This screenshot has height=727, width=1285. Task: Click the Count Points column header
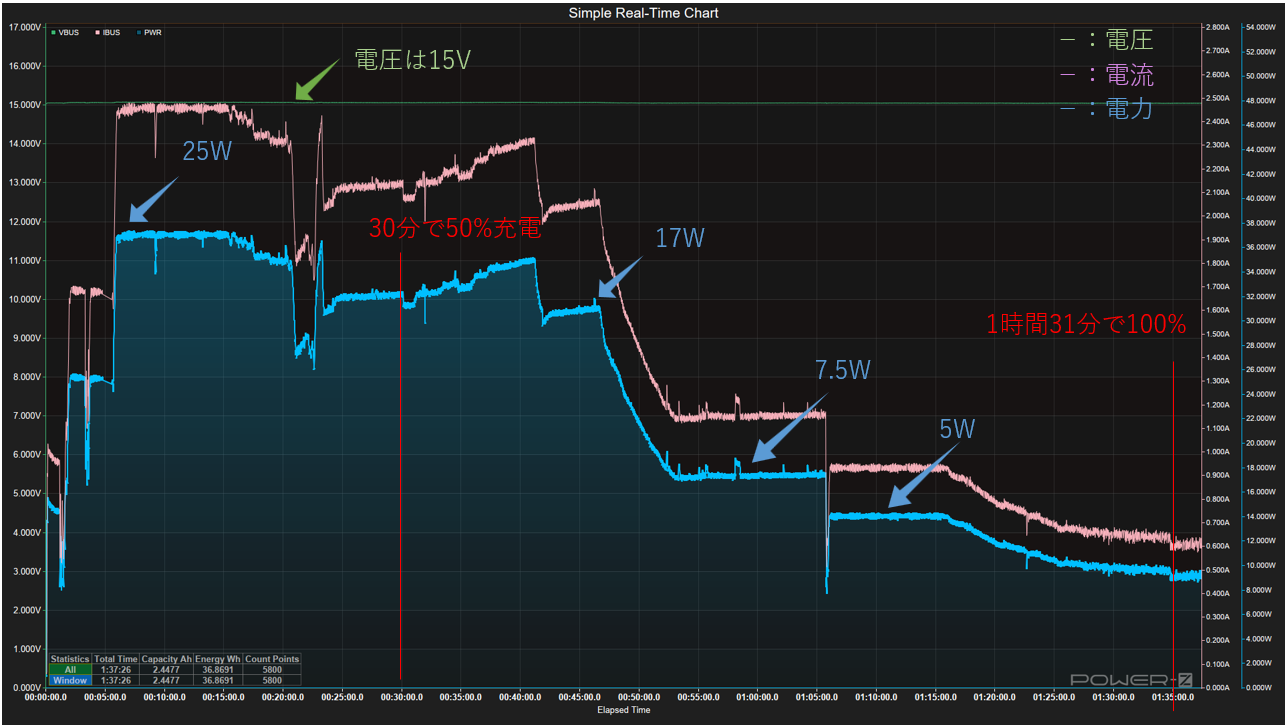pos(271,660)
